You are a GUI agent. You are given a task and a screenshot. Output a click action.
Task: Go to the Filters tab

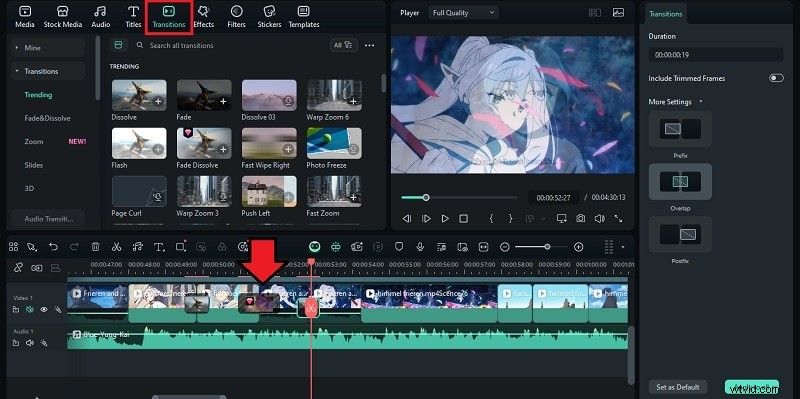[x=236, y=17]
